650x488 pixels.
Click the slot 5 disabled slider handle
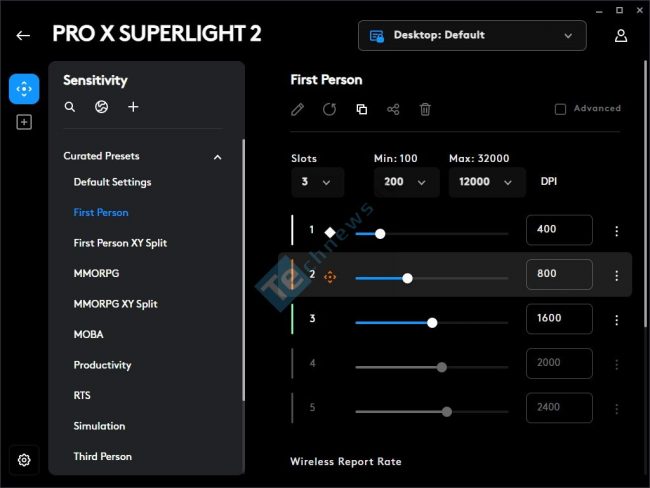[x=447, y=412]
